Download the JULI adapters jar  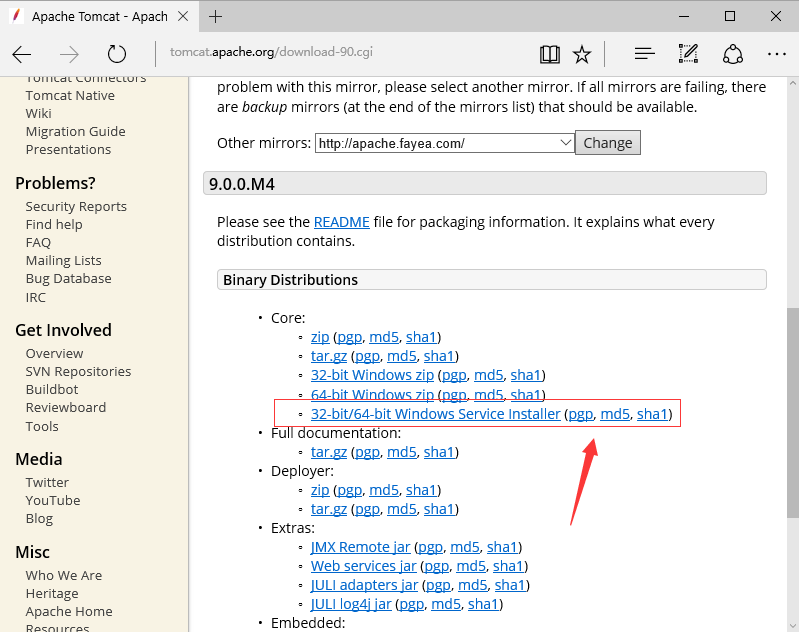pyautogui.click(x=364, y=585)
